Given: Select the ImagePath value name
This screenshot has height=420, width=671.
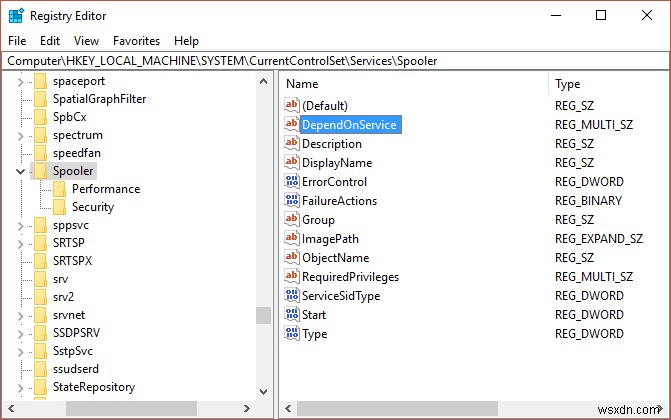Looking at the screenshot, I should 330,238.
